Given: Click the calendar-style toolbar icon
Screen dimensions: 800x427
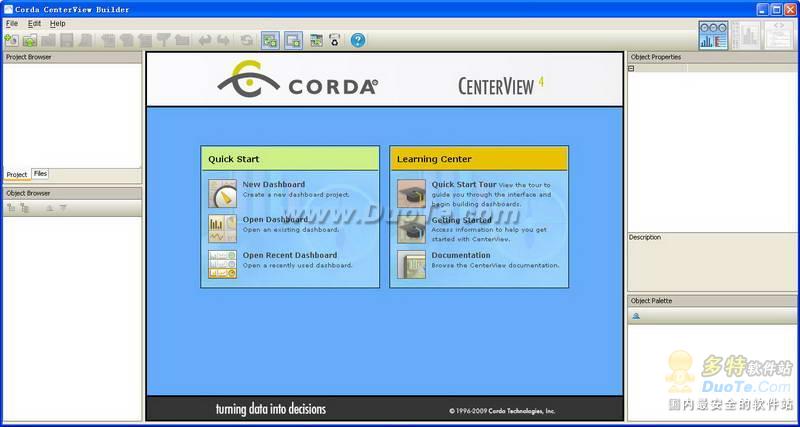Looking at the screenshot, I should (x=316, y=41).
